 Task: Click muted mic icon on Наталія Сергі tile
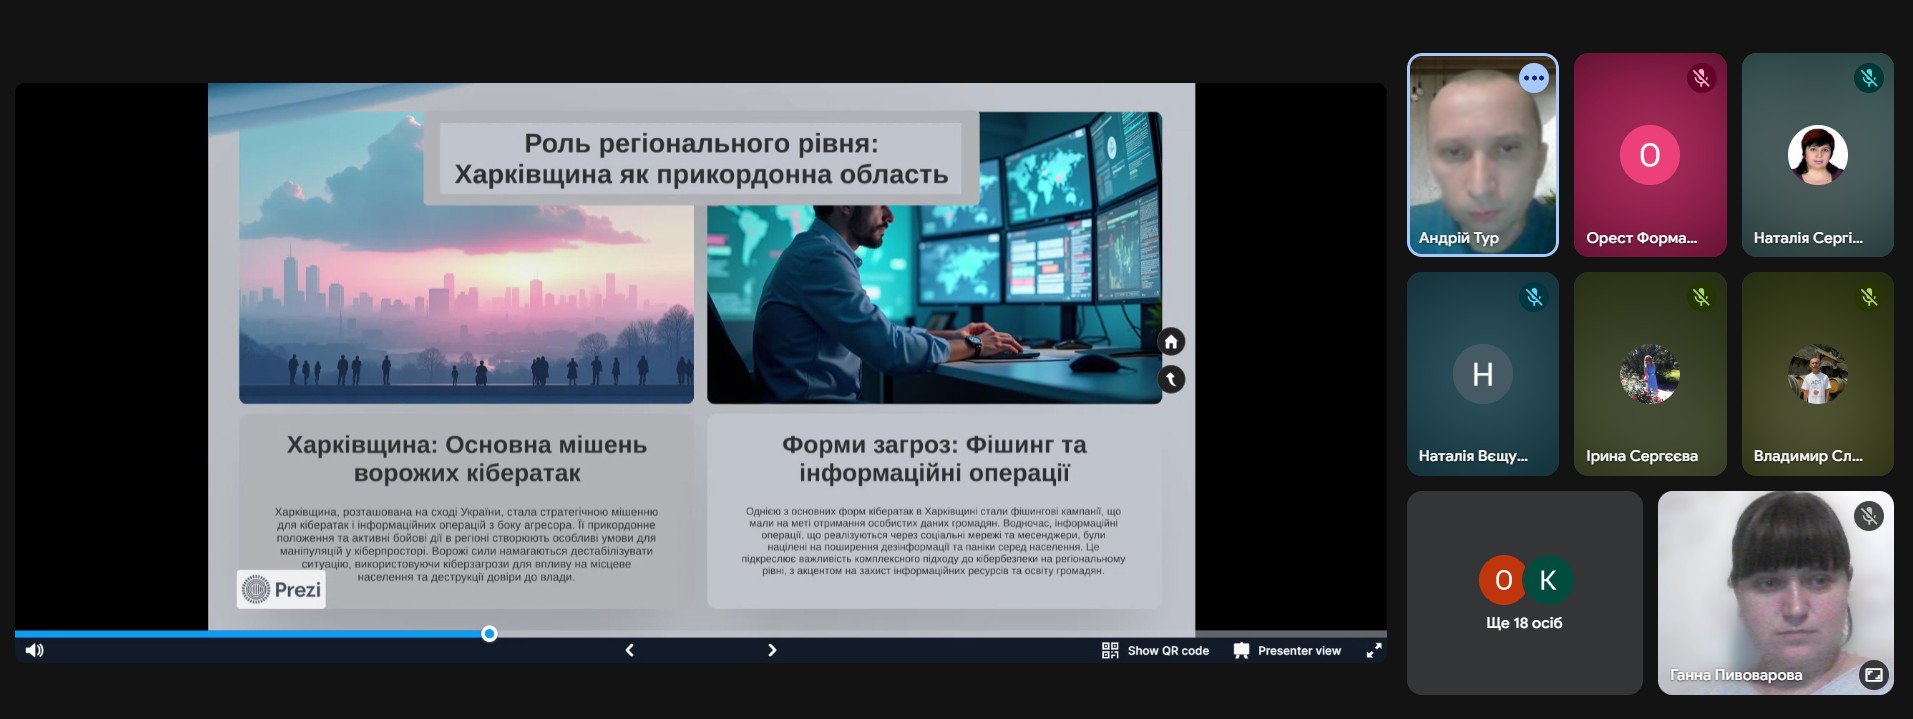[x=1868, y=78]
